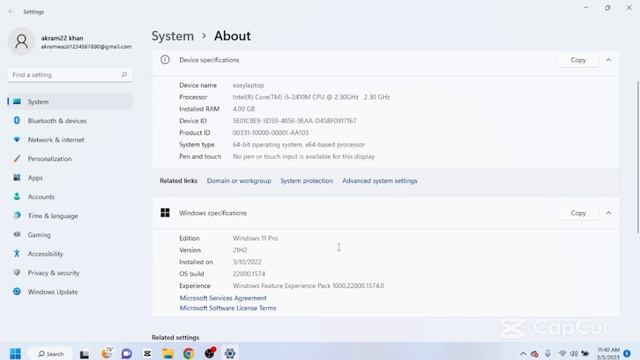Open the Chat app on taskbar
The width and height of the screenshot is (640, 360).
[x=127, y=353]
